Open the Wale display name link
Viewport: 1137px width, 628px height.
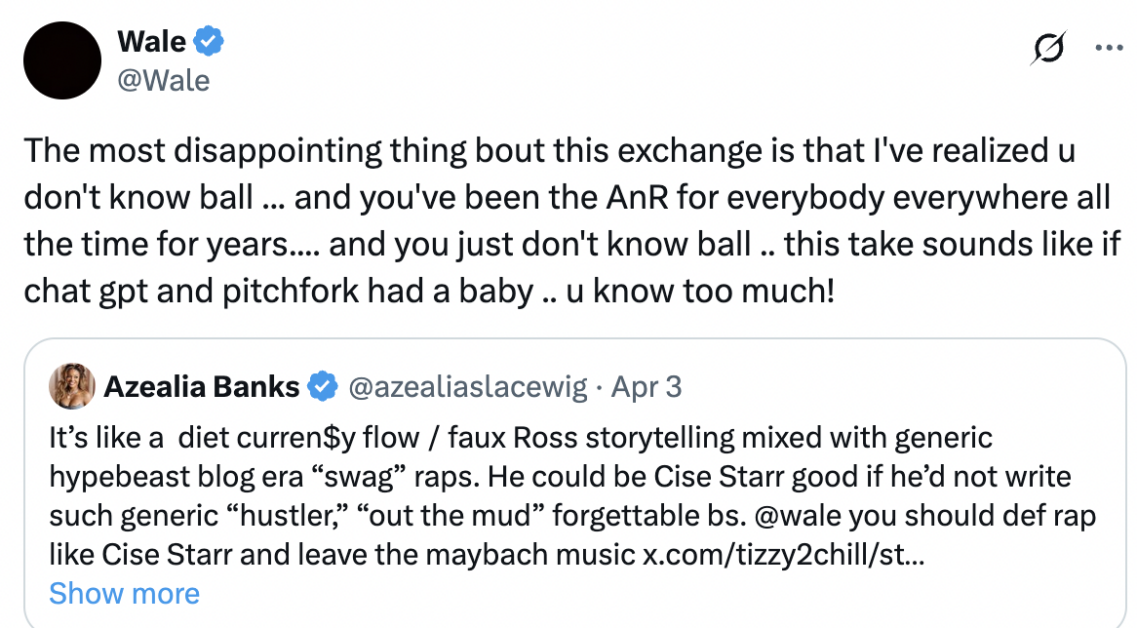(152, 41)
